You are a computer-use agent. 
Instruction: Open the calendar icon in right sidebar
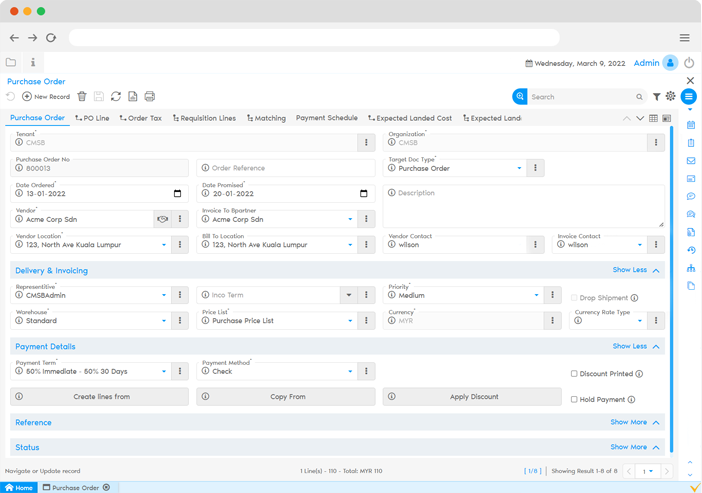(x=690, y=125)
